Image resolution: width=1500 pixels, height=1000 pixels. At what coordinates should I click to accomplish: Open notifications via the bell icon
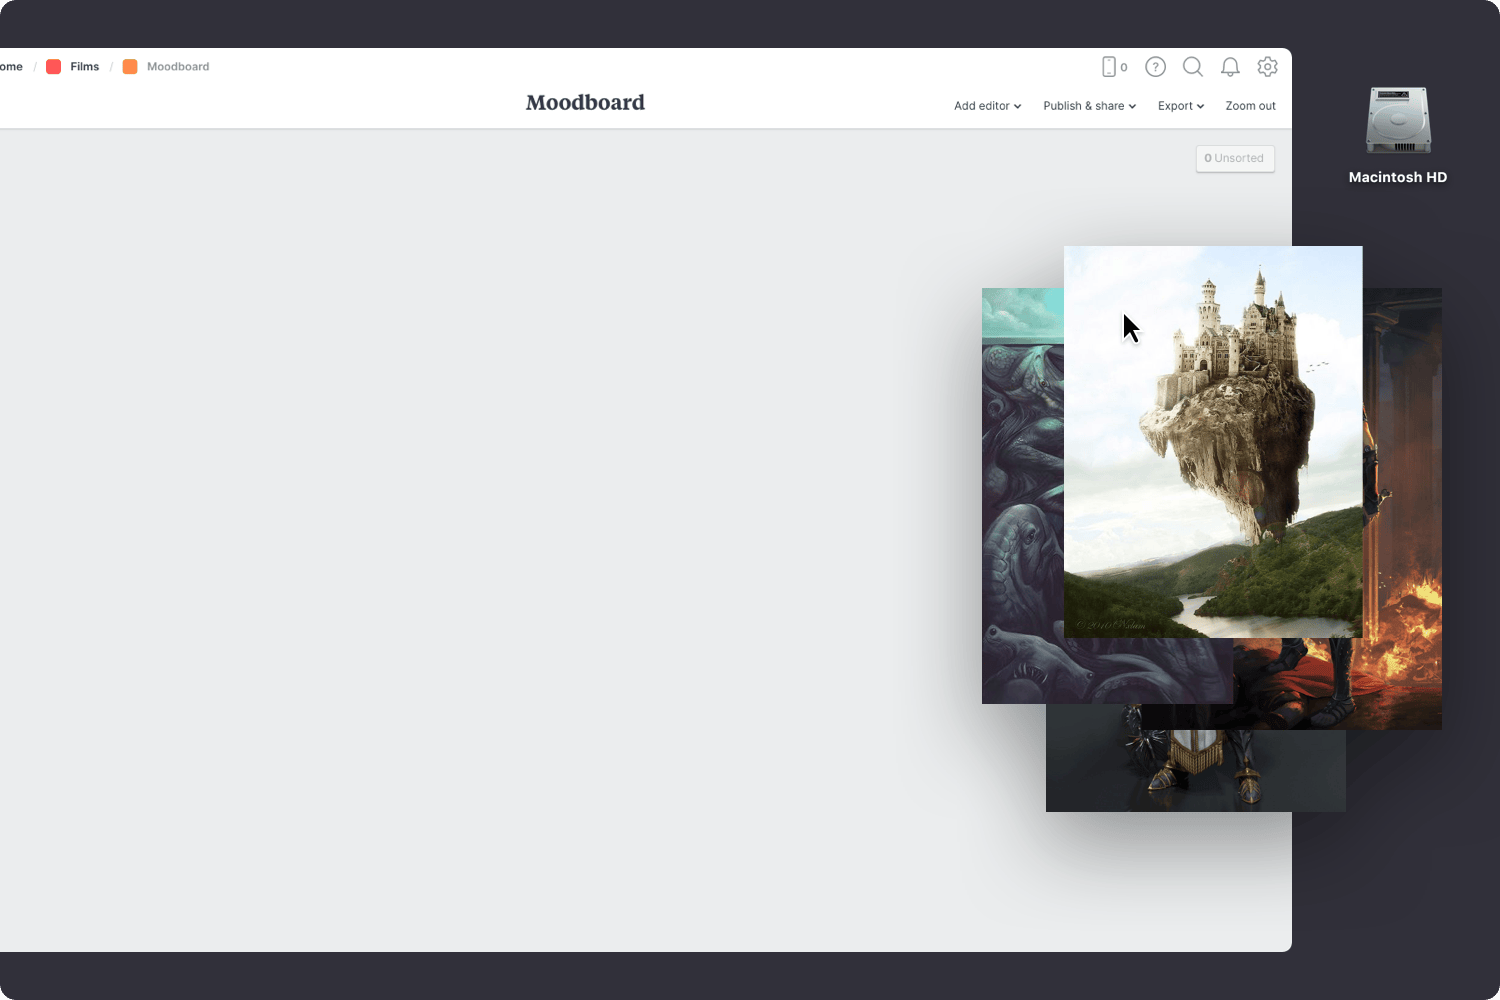click(x=1230, y=66)
